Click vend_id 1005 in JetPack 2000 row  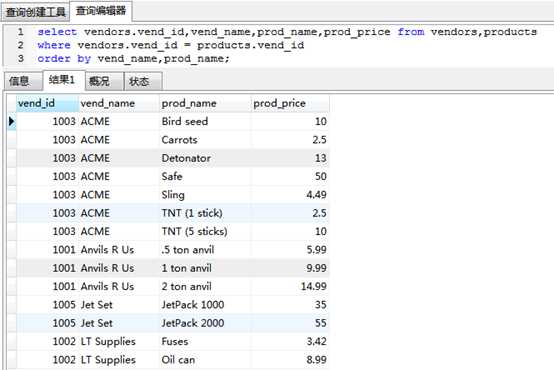pyautogui.click(x=47, y=323)
